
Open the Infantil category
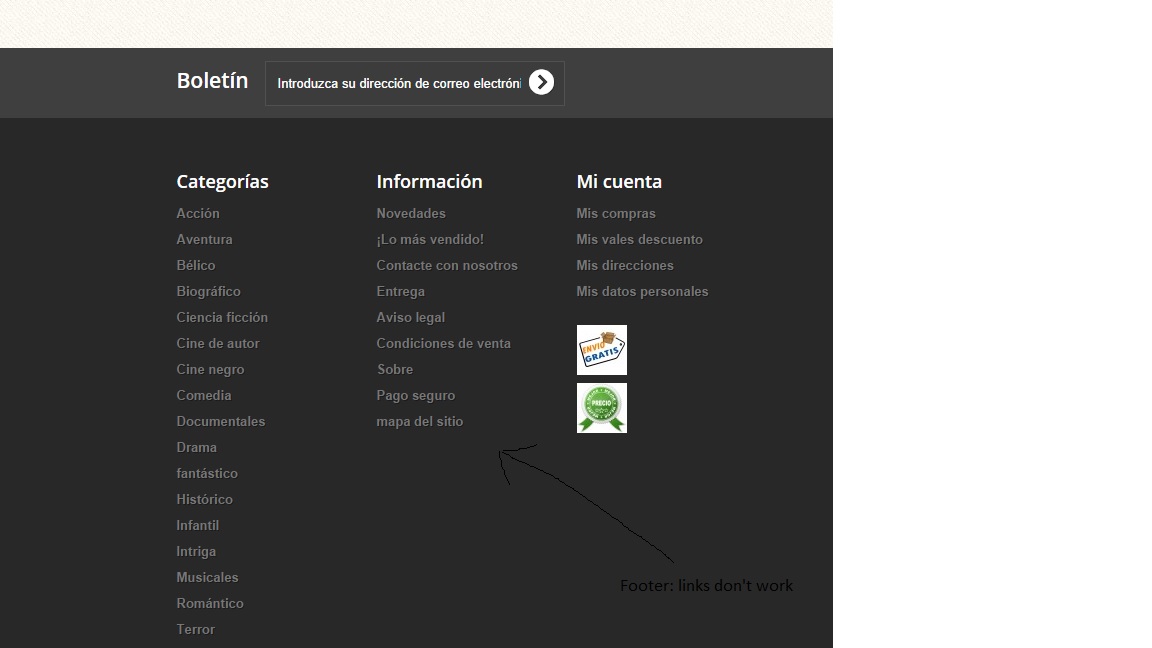[198, 525]
